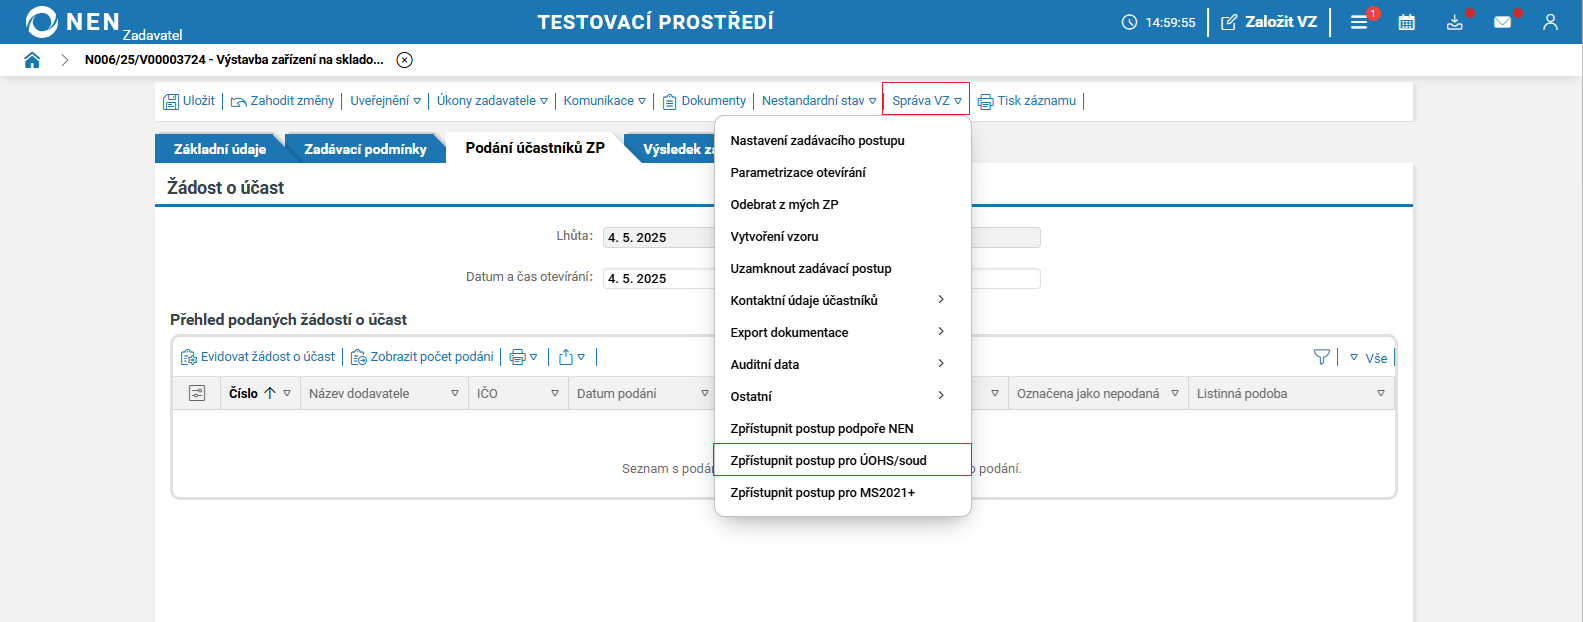Open Datum podání column filter arrow
This screenshot has width=1583, height=622.
705,394
